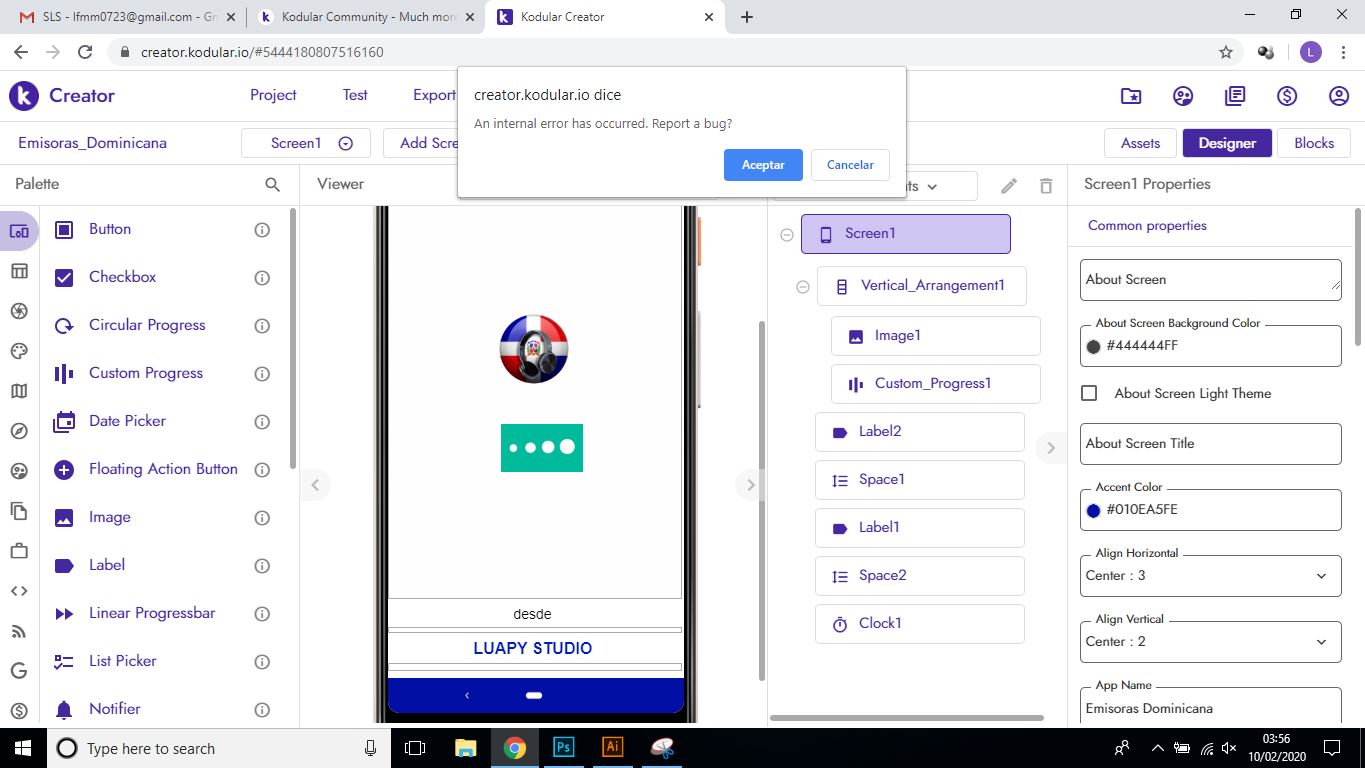Open the Project menu
1365x768 pixels.
(273, 95)
